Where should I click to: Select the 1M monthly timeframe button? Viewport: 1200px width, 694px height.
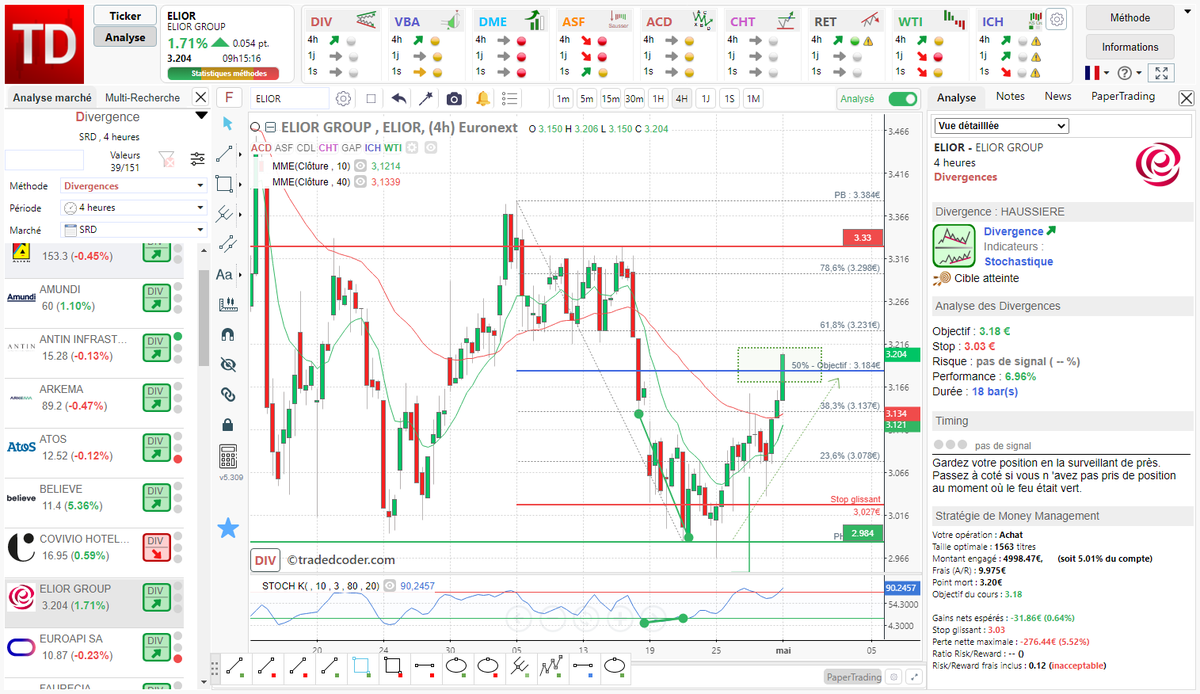click(753, 98)
